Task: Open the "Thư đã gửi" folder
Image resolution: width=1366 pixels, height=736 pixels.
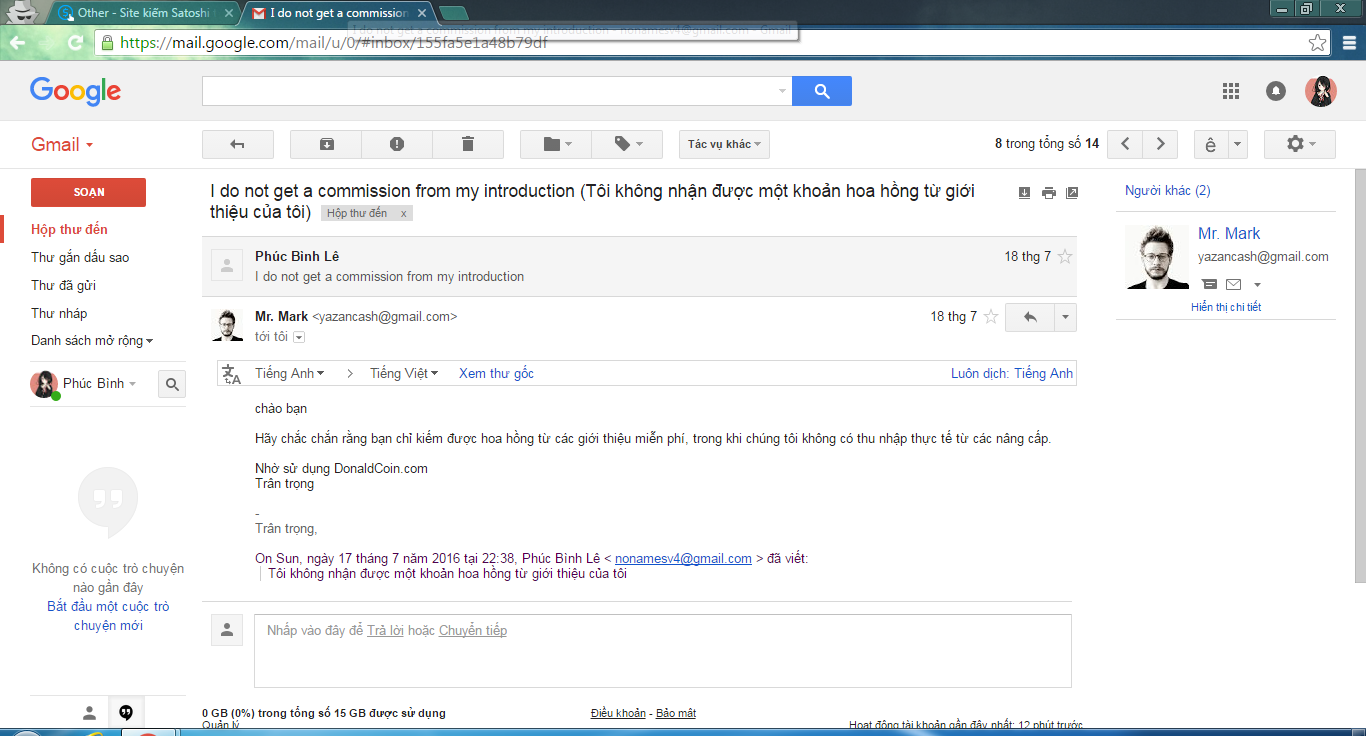Action: pyautogui.click(x=63, y=285)
